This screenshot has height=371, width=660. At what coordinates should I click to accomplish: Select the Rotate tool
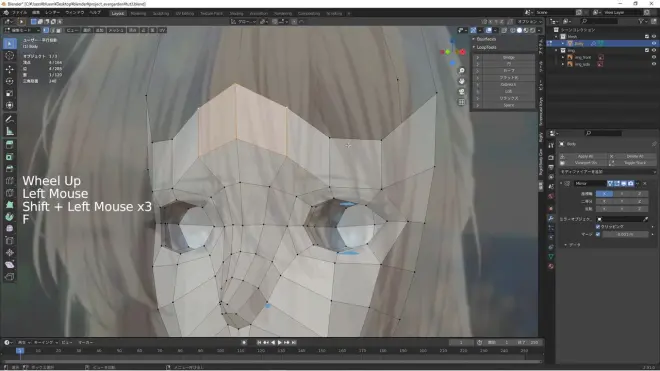(10, 81)
